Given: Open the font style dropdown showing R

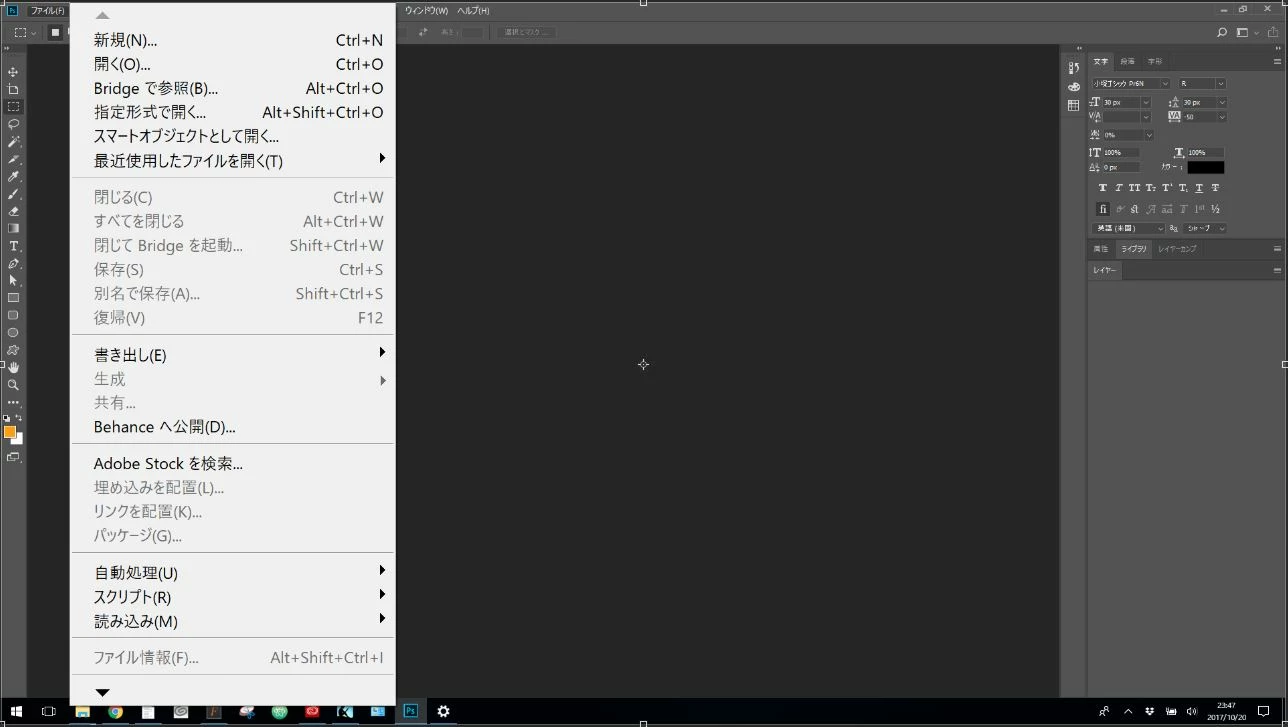Looking at the screenshot, I should 1201,84.
